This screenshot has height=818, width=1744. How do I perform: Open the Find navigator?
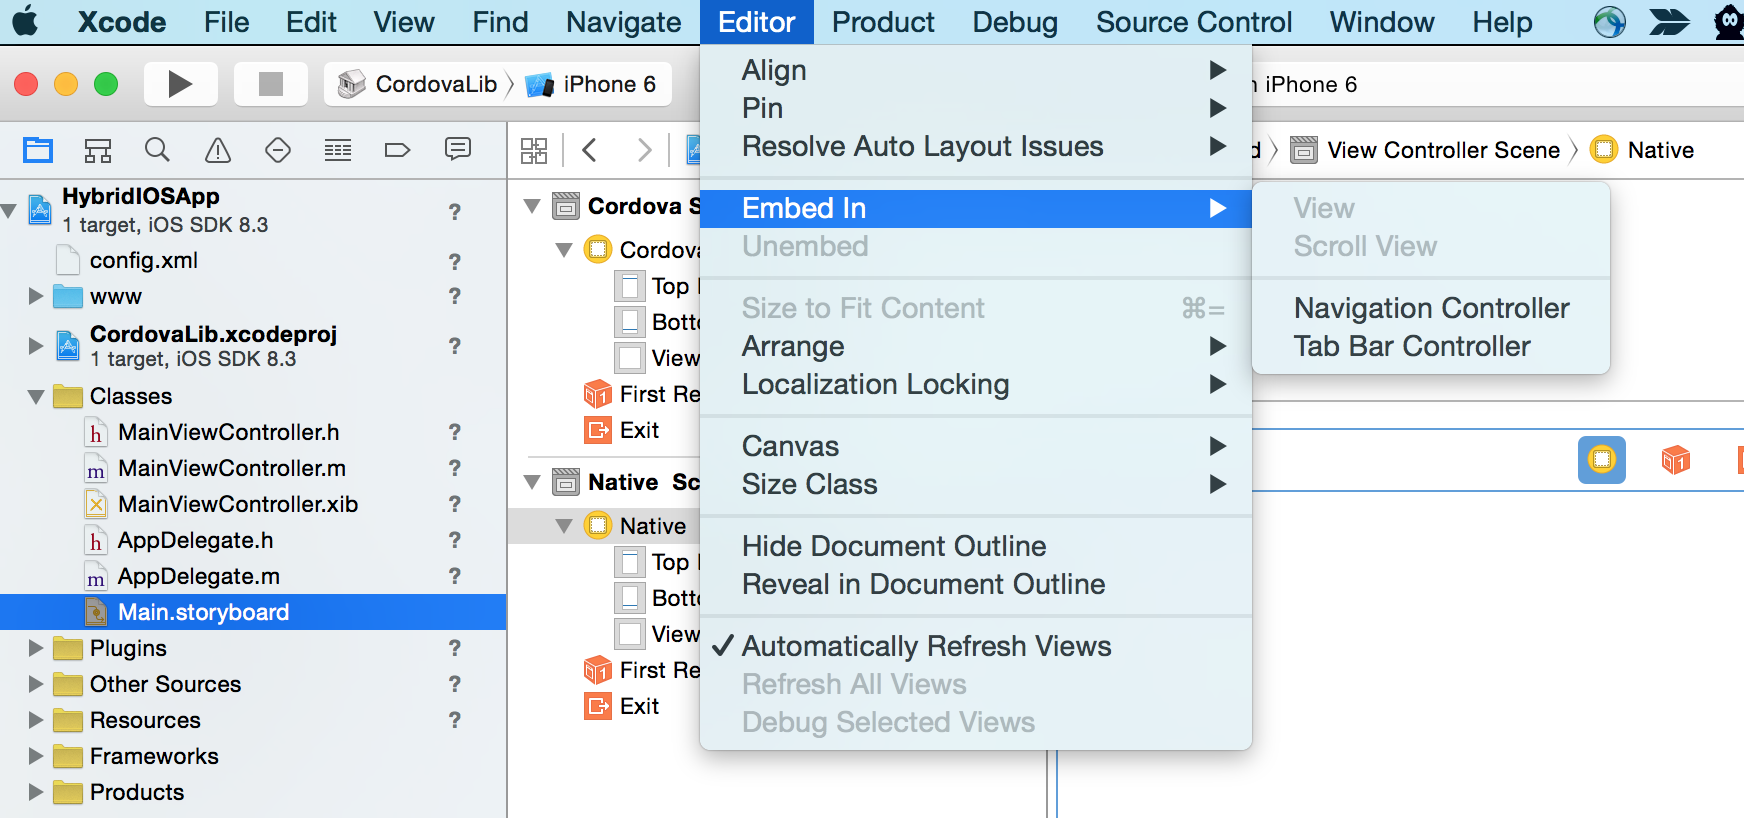tap(157, 150)
